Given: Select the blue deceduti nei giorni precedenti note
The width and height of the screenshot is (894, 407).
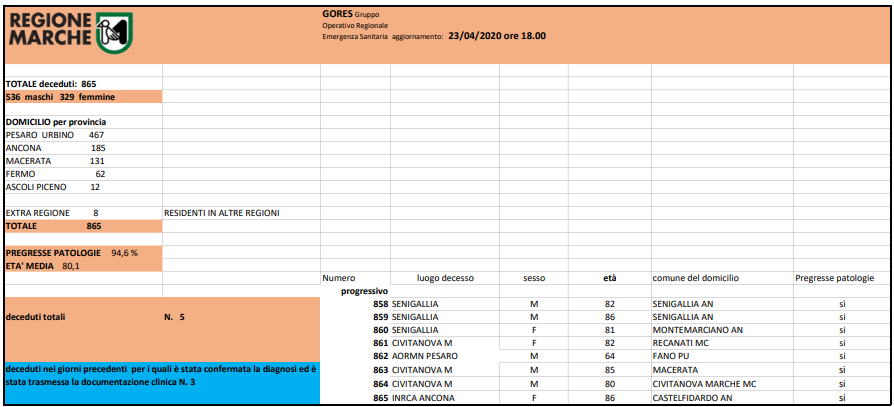Looking at the screenshot, I should (x=162, y=382).
